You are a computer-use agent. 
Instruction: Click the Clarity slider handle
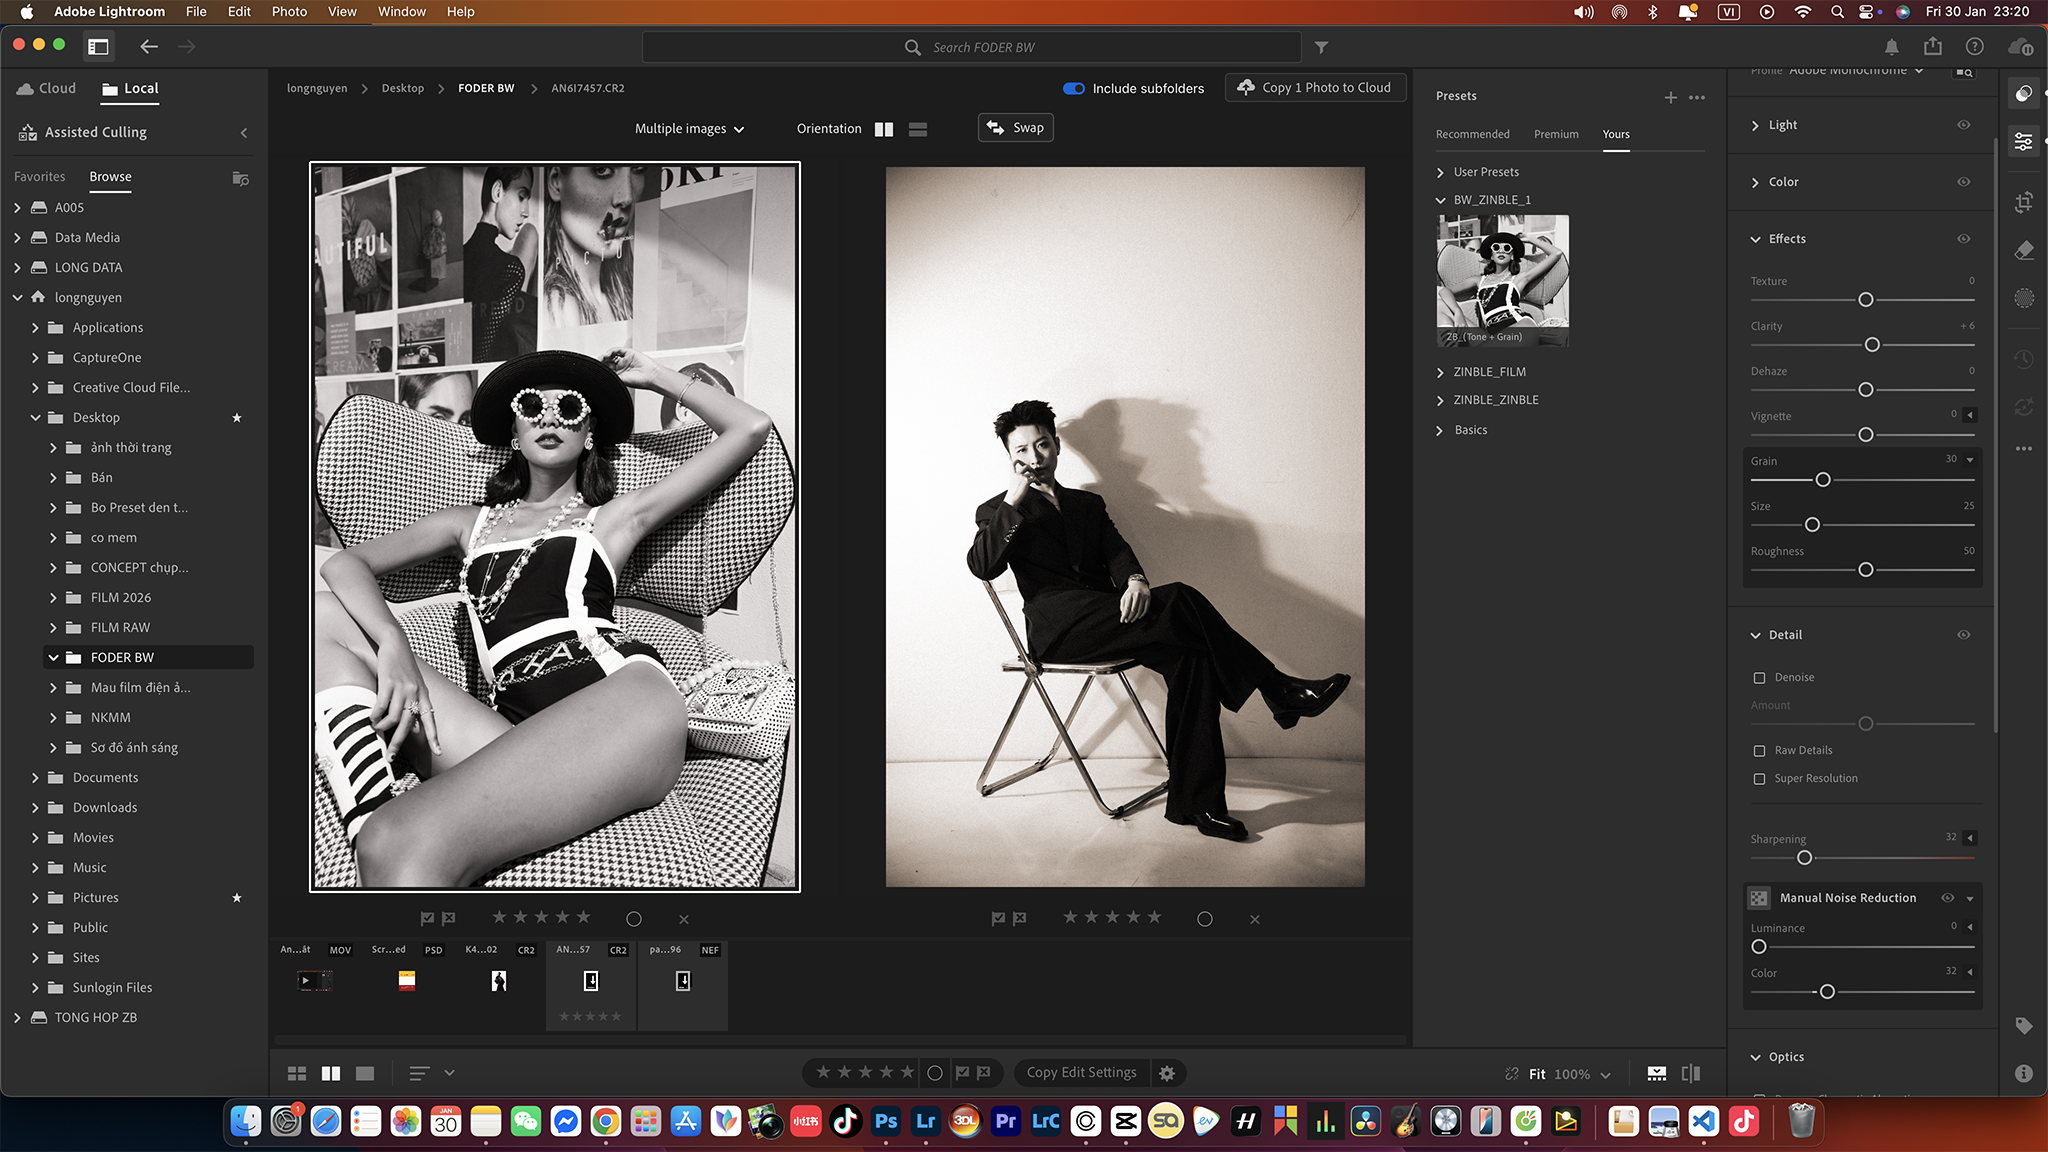[x=1872, y=345]
